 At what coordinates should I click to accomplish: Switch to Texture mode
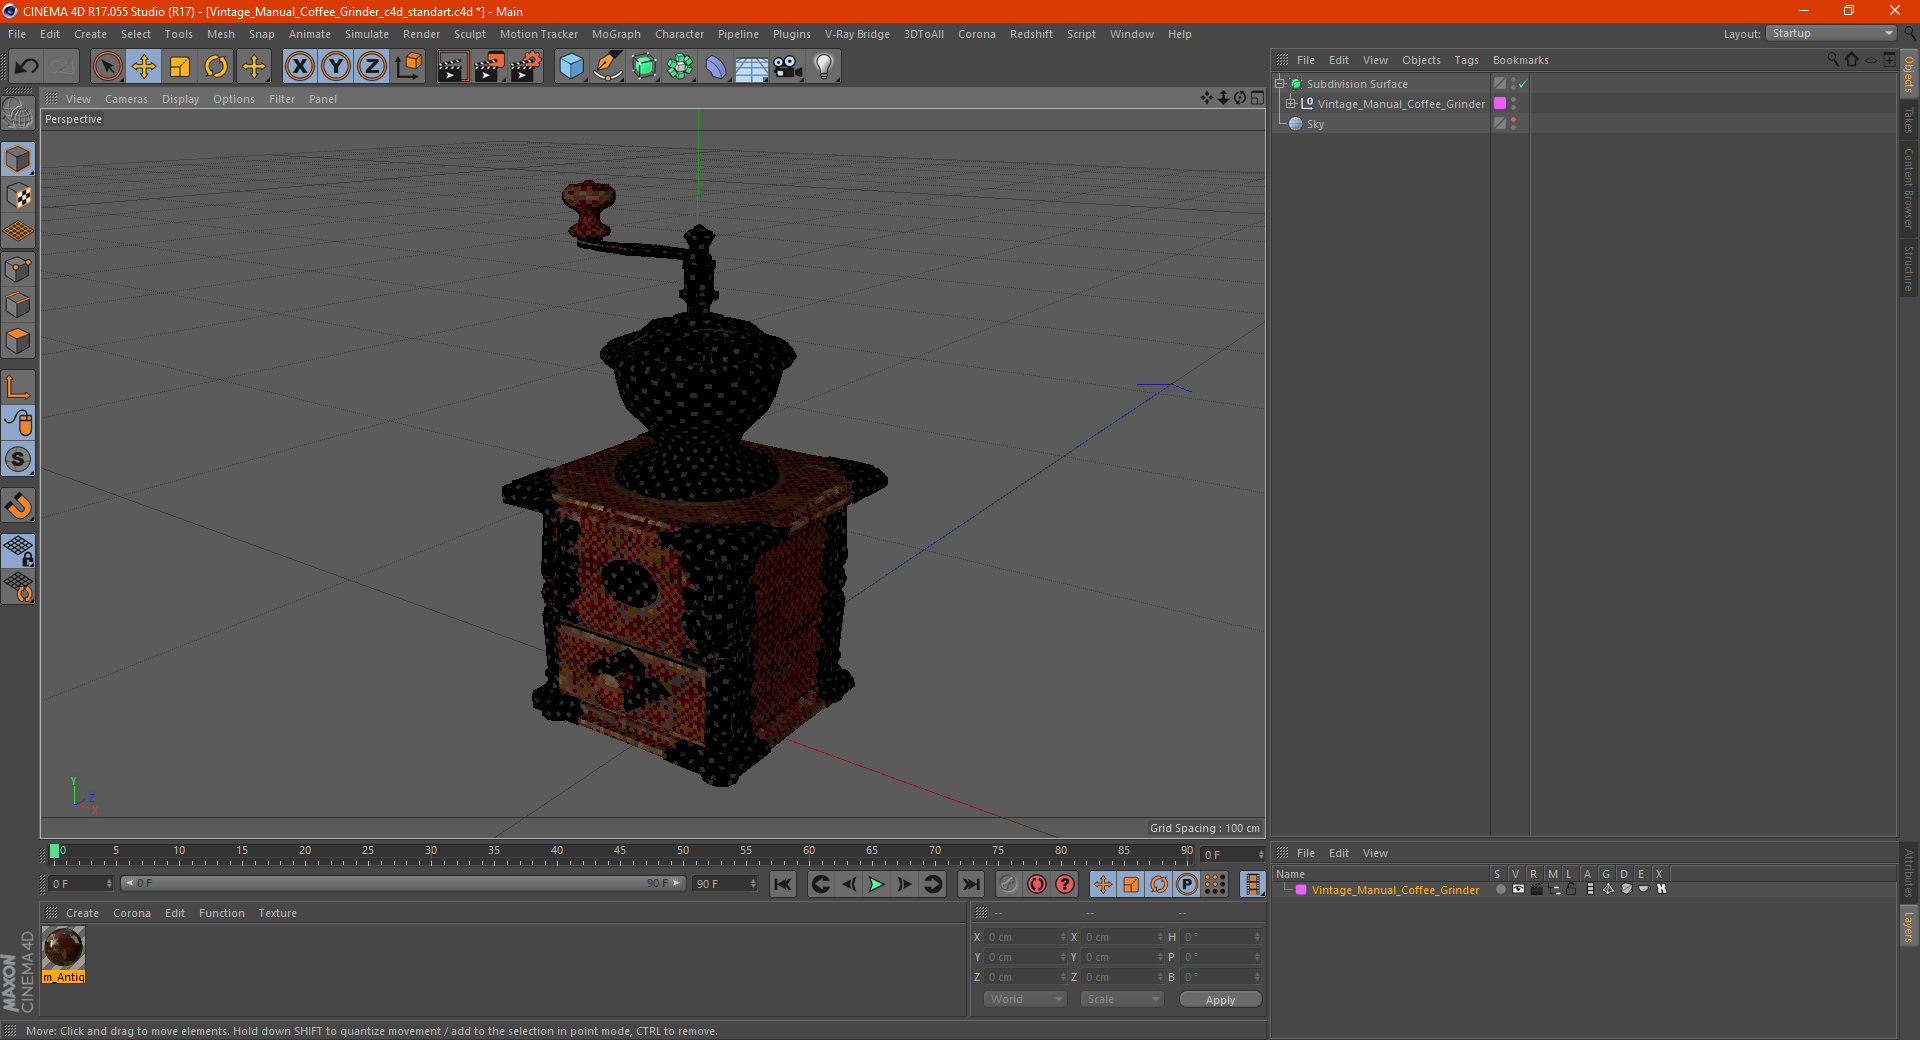[x=18, y=196]
